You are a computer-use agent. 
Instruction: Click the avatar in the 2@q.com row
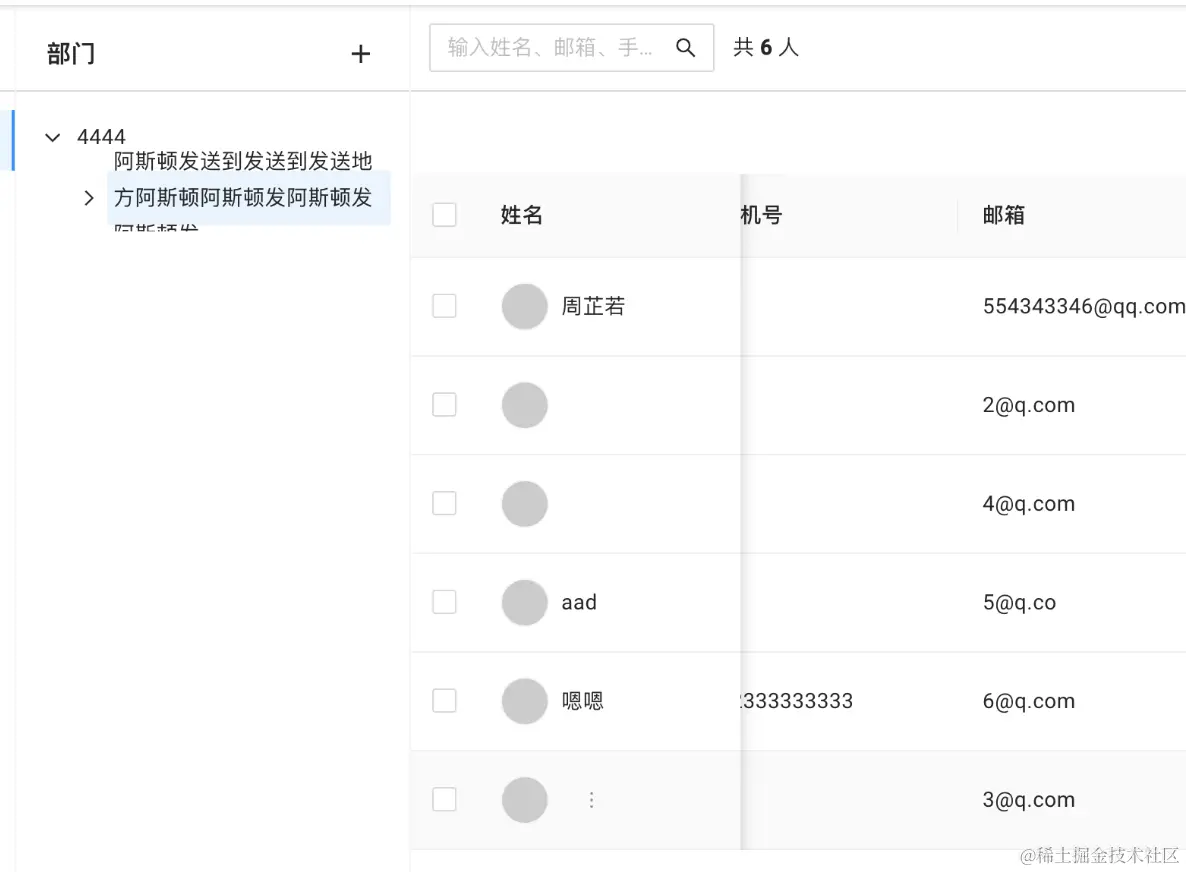tap(524, 405)
